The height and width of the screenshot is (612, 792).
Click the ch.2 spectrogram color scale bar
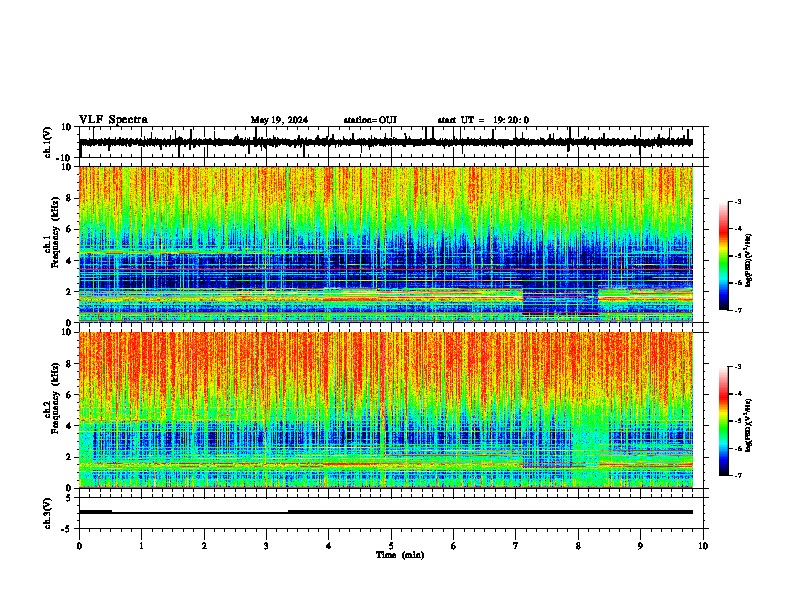(x=723, y=421)
